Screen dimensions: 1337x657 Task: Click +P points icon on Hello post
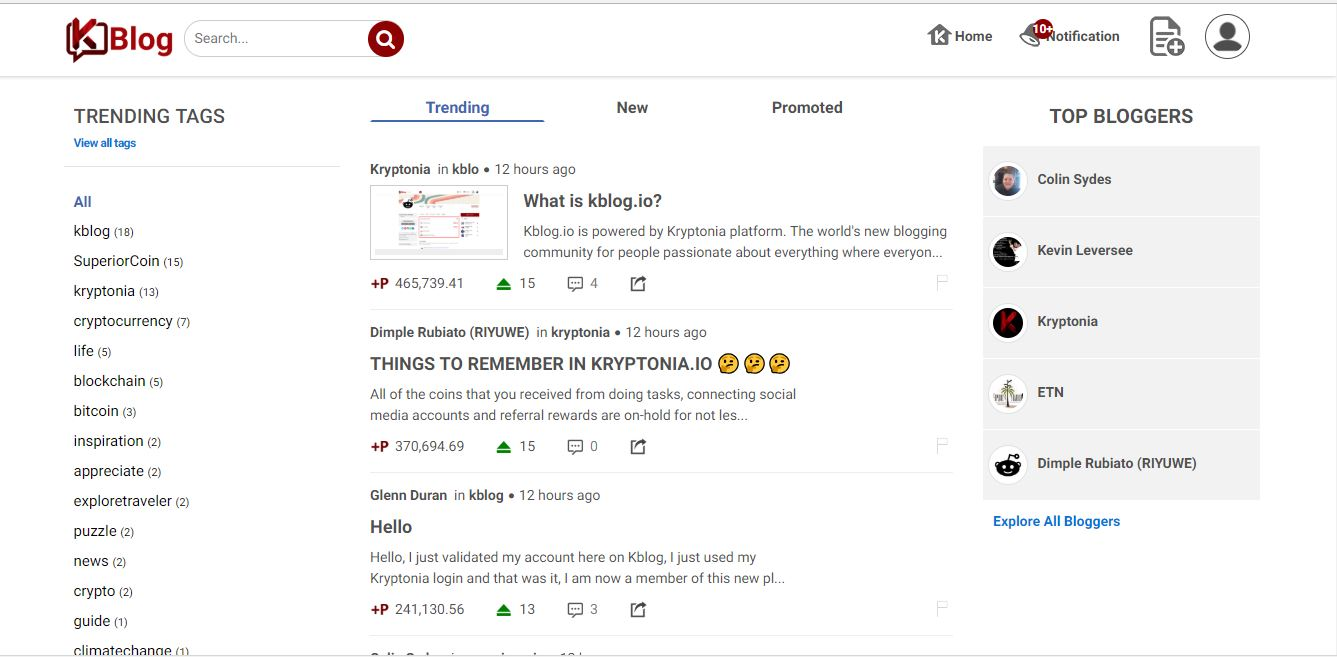380,610
